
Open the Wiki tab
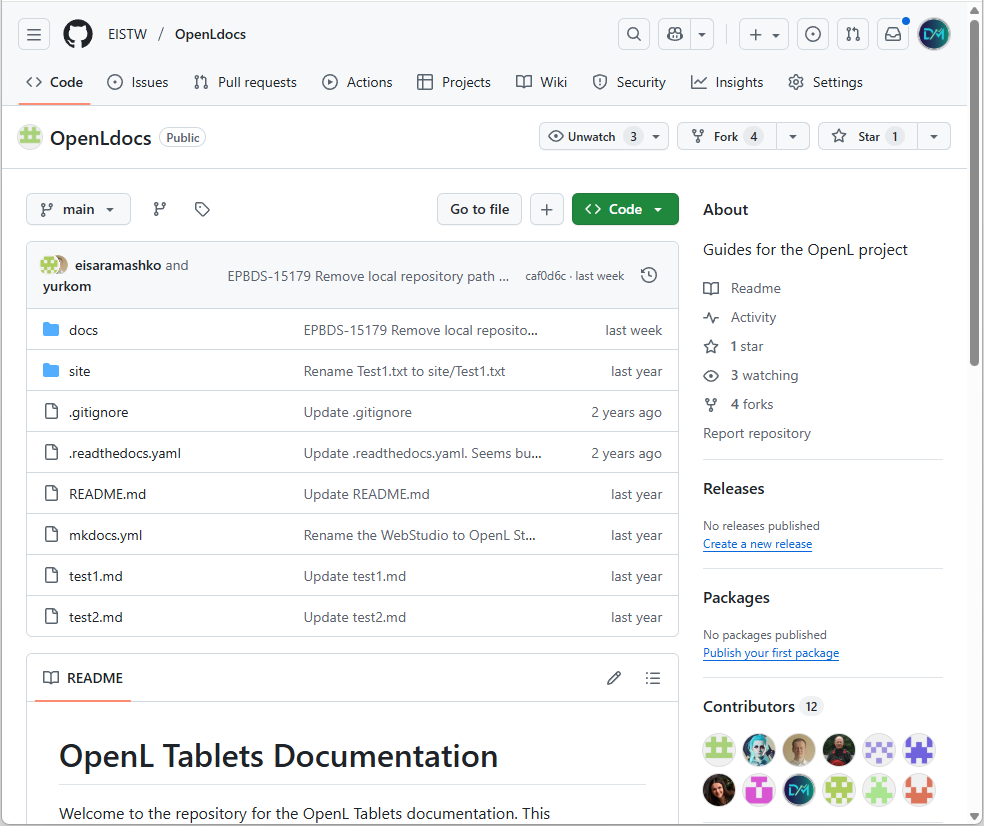[541, 82]
